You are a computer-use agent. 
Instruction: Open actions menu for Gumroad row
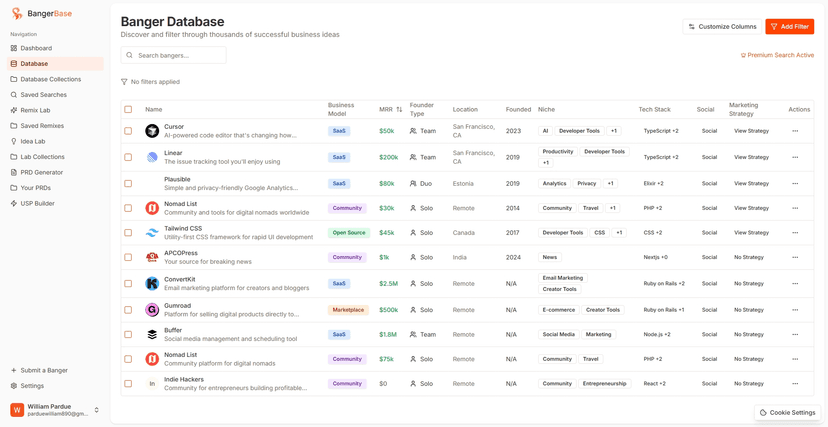pos(795,310)
